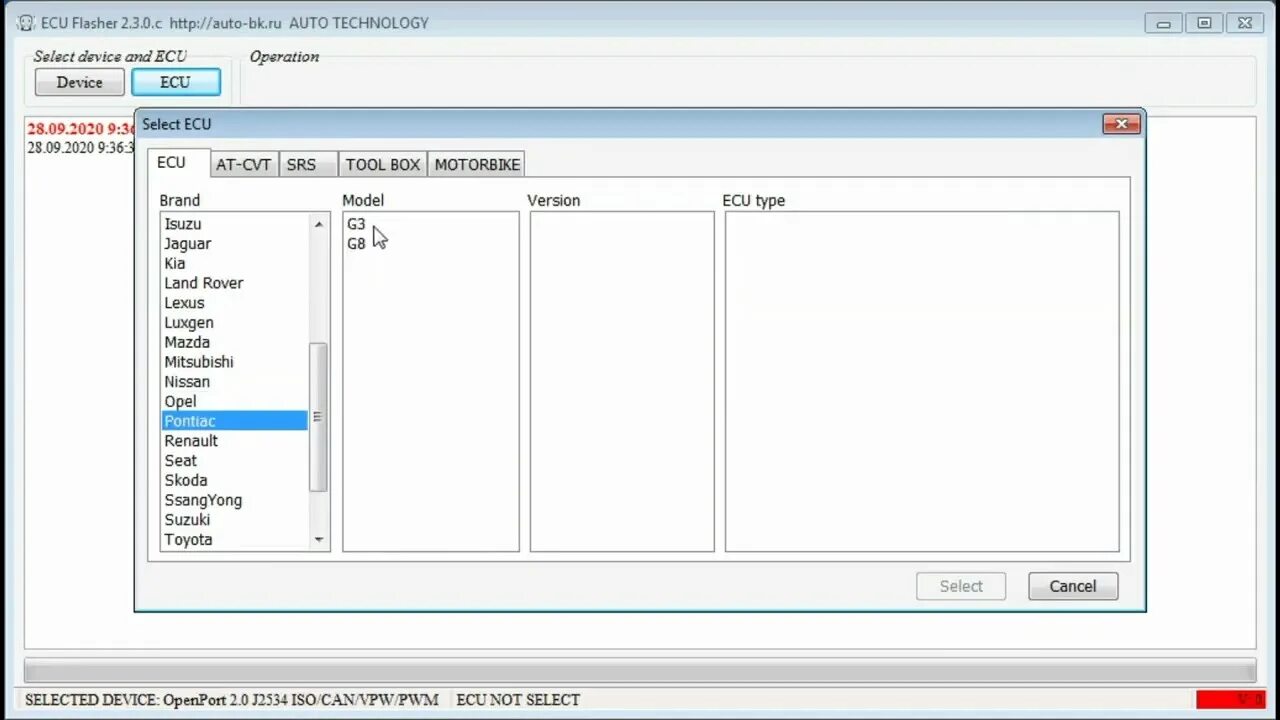Switch to the AT-CVT tab
Image resolution: width=1280 pixels, height=720 pixels.
click(x=243, y=164)
